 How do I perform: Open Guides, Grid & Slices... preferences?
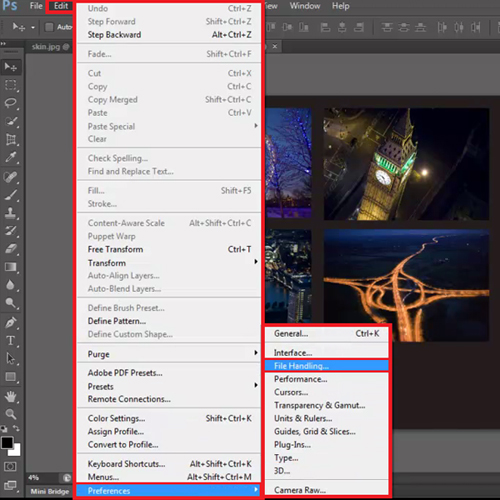(327, 431)
